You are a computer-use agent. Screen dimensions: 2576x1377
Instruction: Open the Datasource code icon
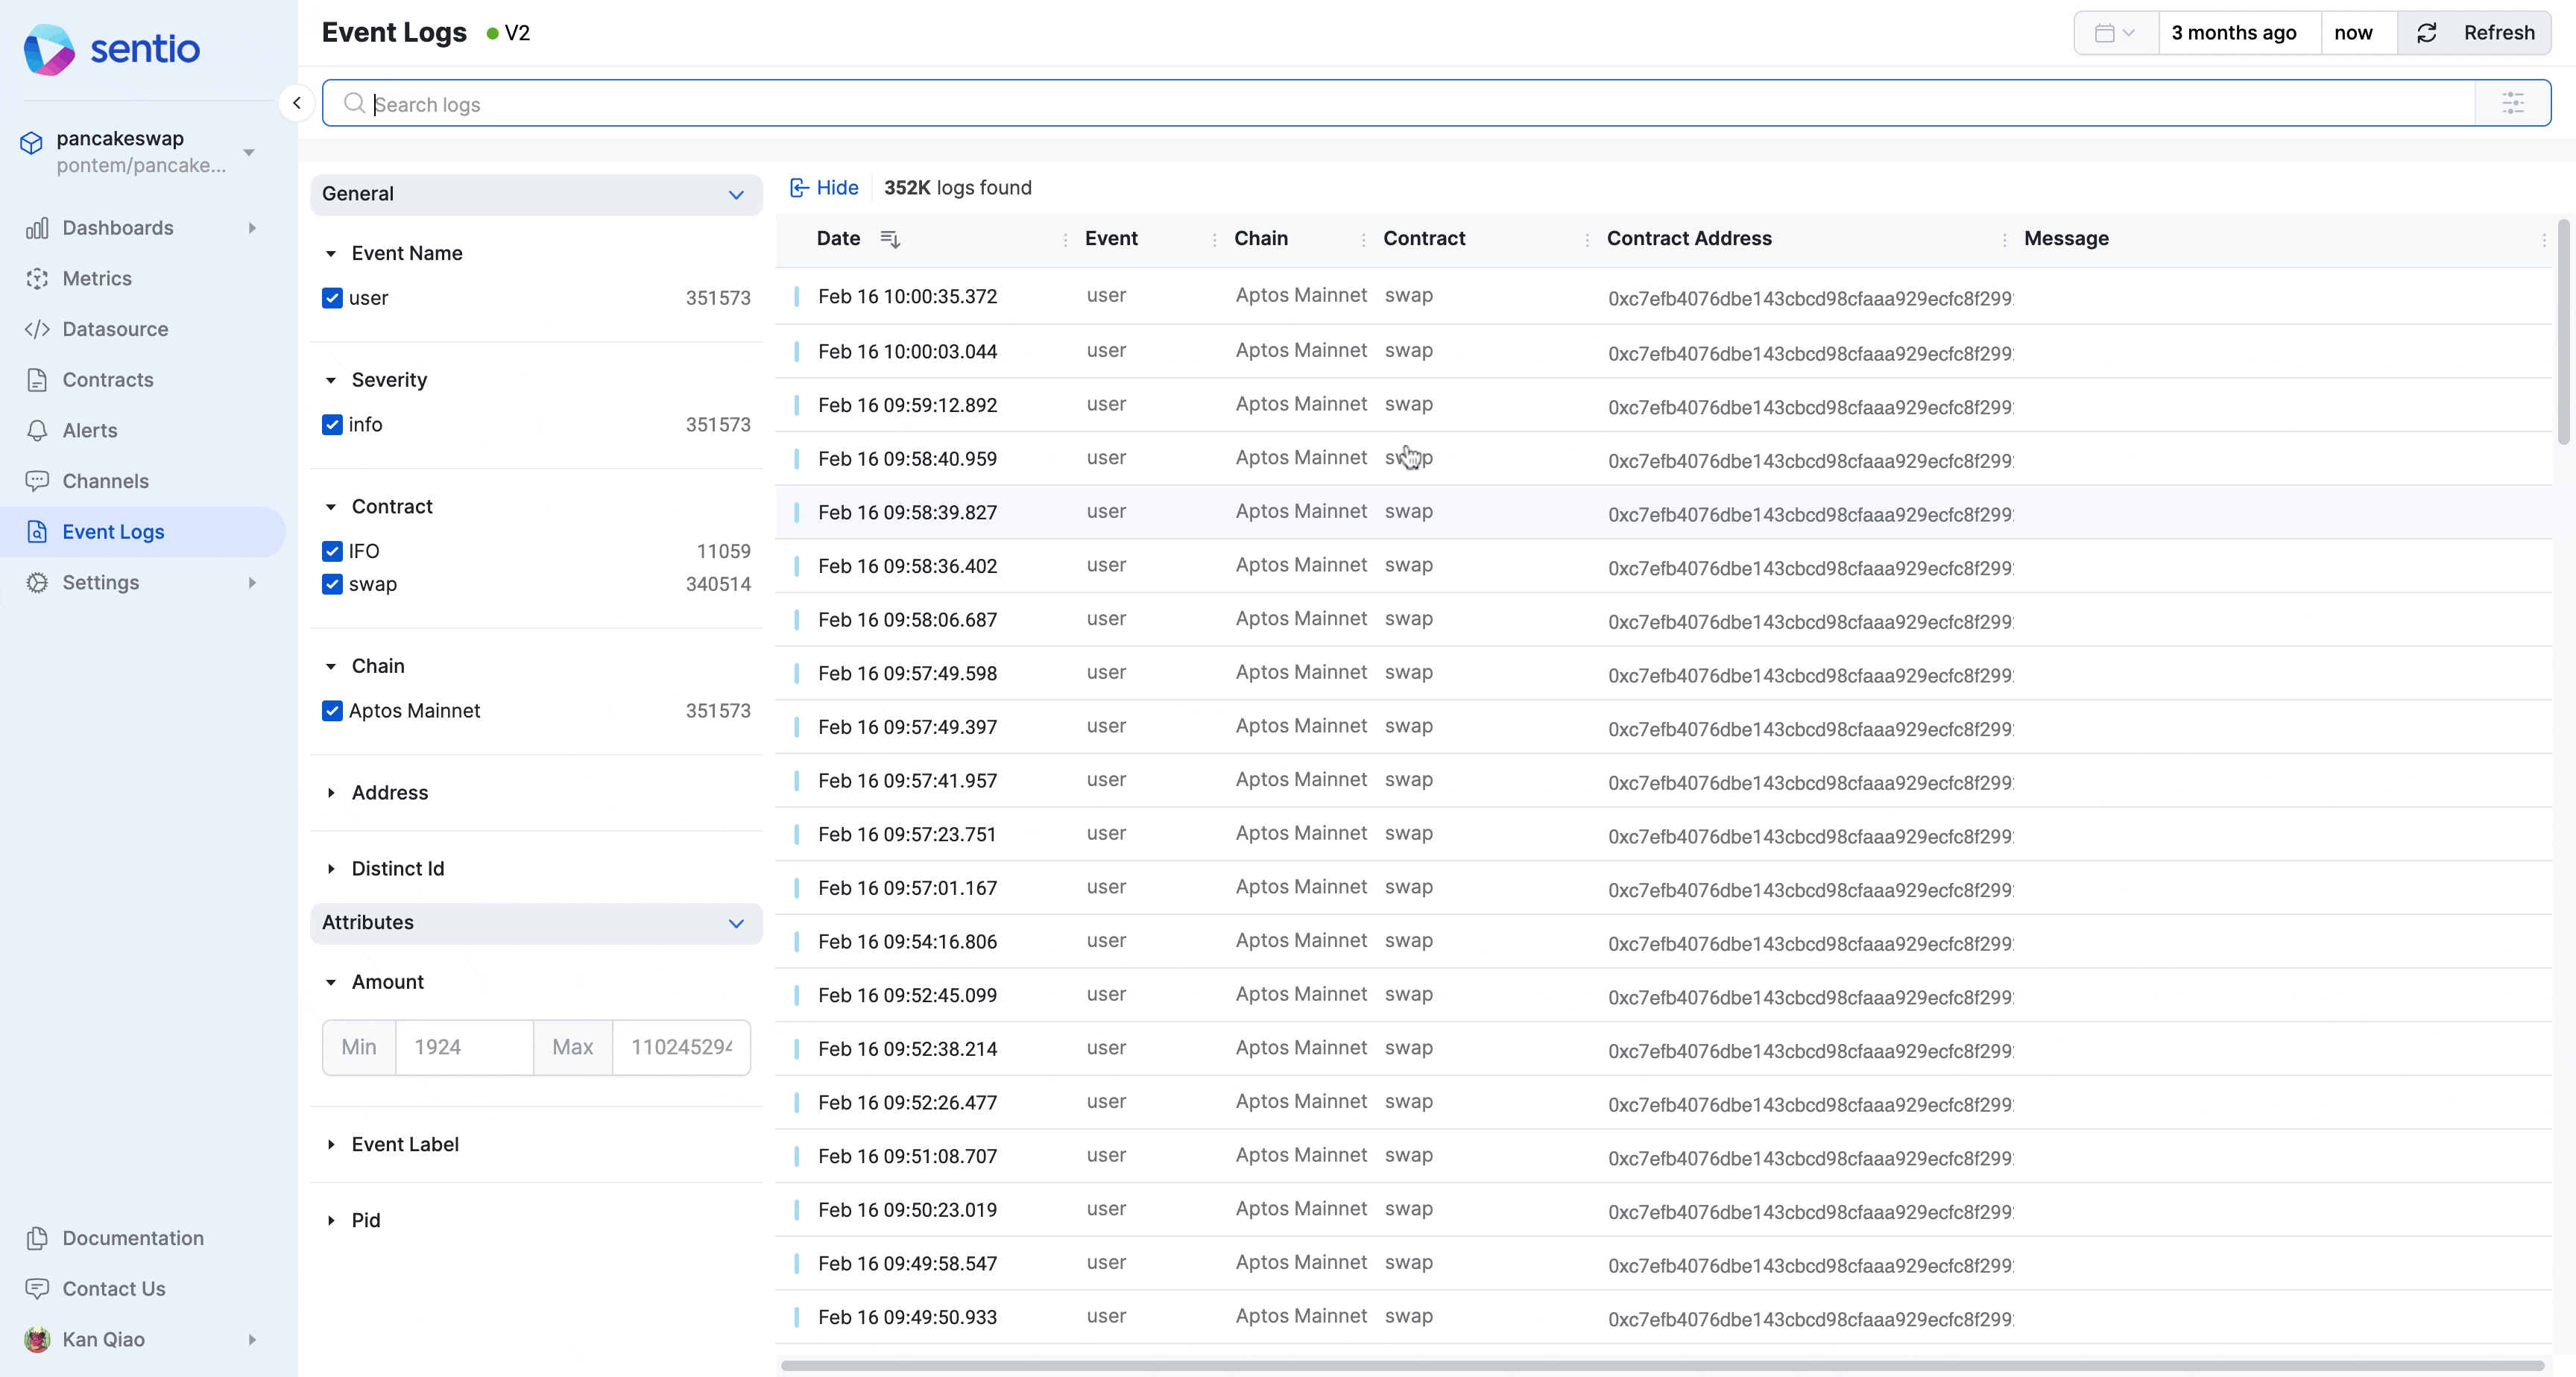pyautogui.click(x=37, y=329)
